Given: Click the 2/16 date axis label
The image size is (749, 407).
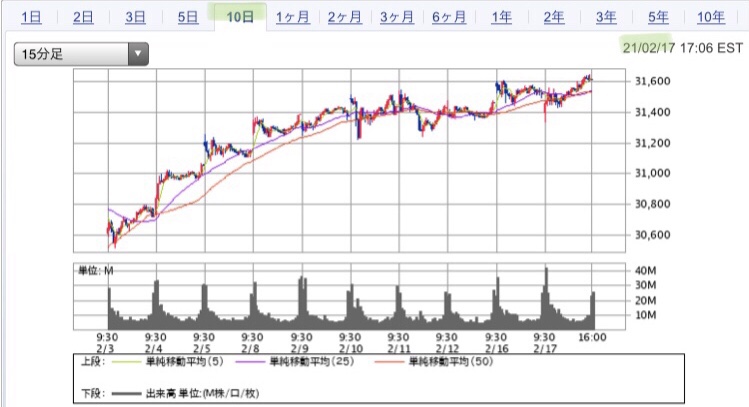Looking at the screenshot, I should (x=497, y=349).
